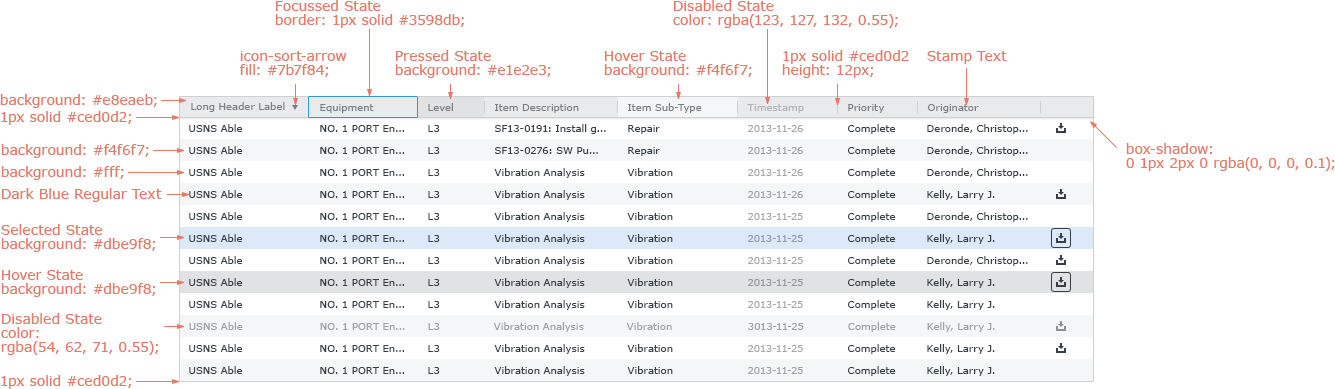Click download icon in row beneath the disabled row
The image size is (1335, 389).
click(1061, 348)
